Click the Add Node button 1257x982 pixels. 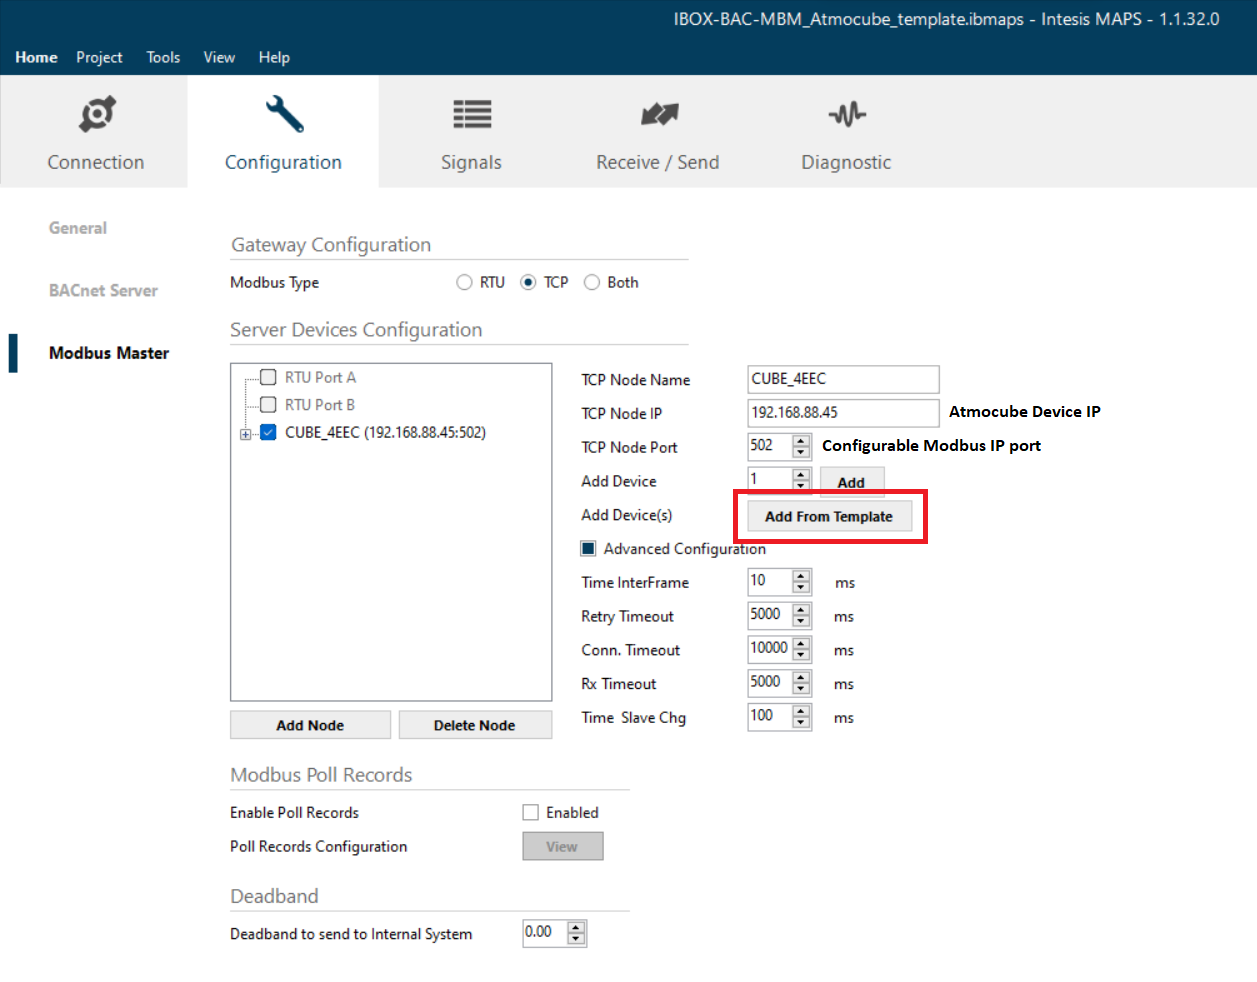[x=310, y=724]
